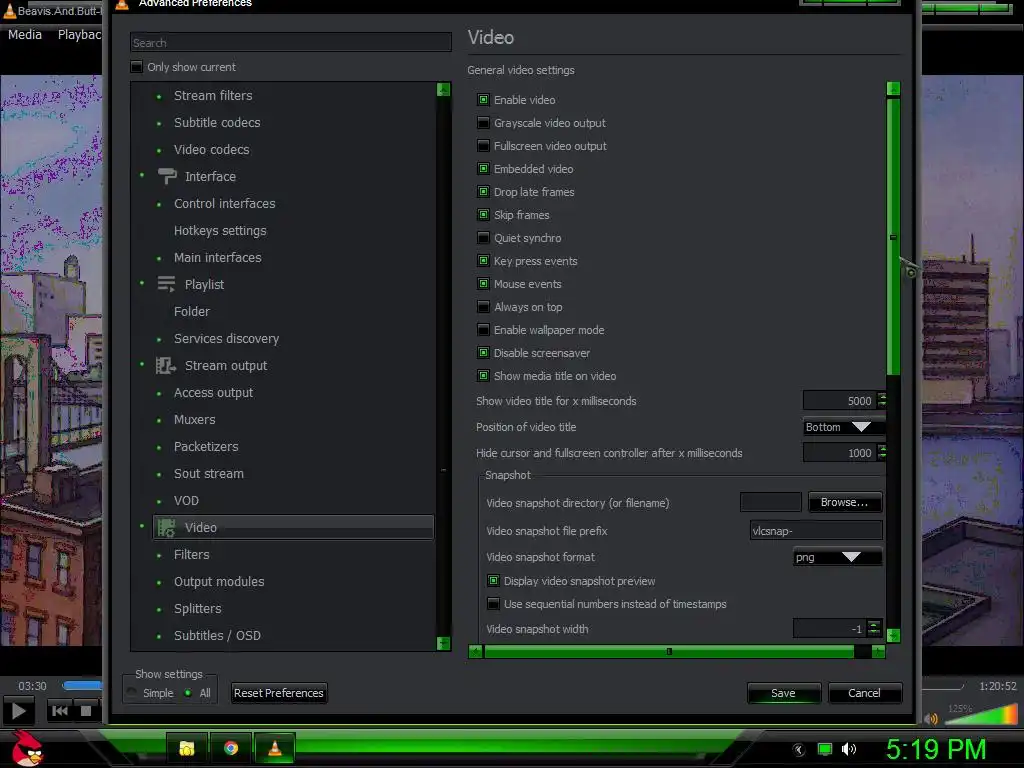Screen dimensions: 1024x768
Task: Open the Media menu in VLC
Action: click(x=25, y=35)
